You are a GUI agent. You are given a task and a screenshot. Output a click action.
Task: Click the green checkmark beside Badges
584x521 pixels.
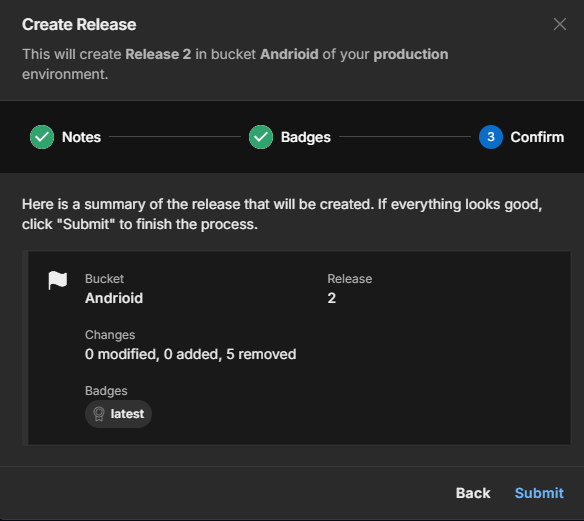click(261, 137)
